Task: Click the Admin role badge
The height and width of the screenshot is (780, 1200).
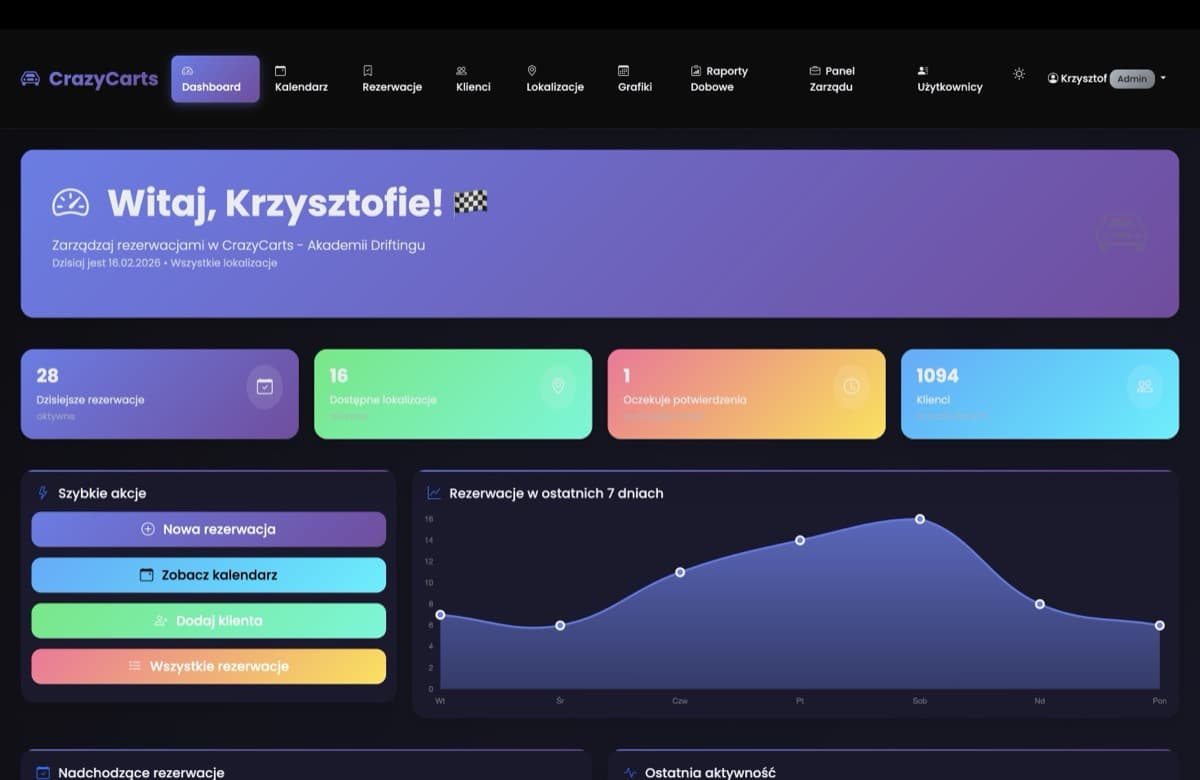Action: coord(1131,79)
